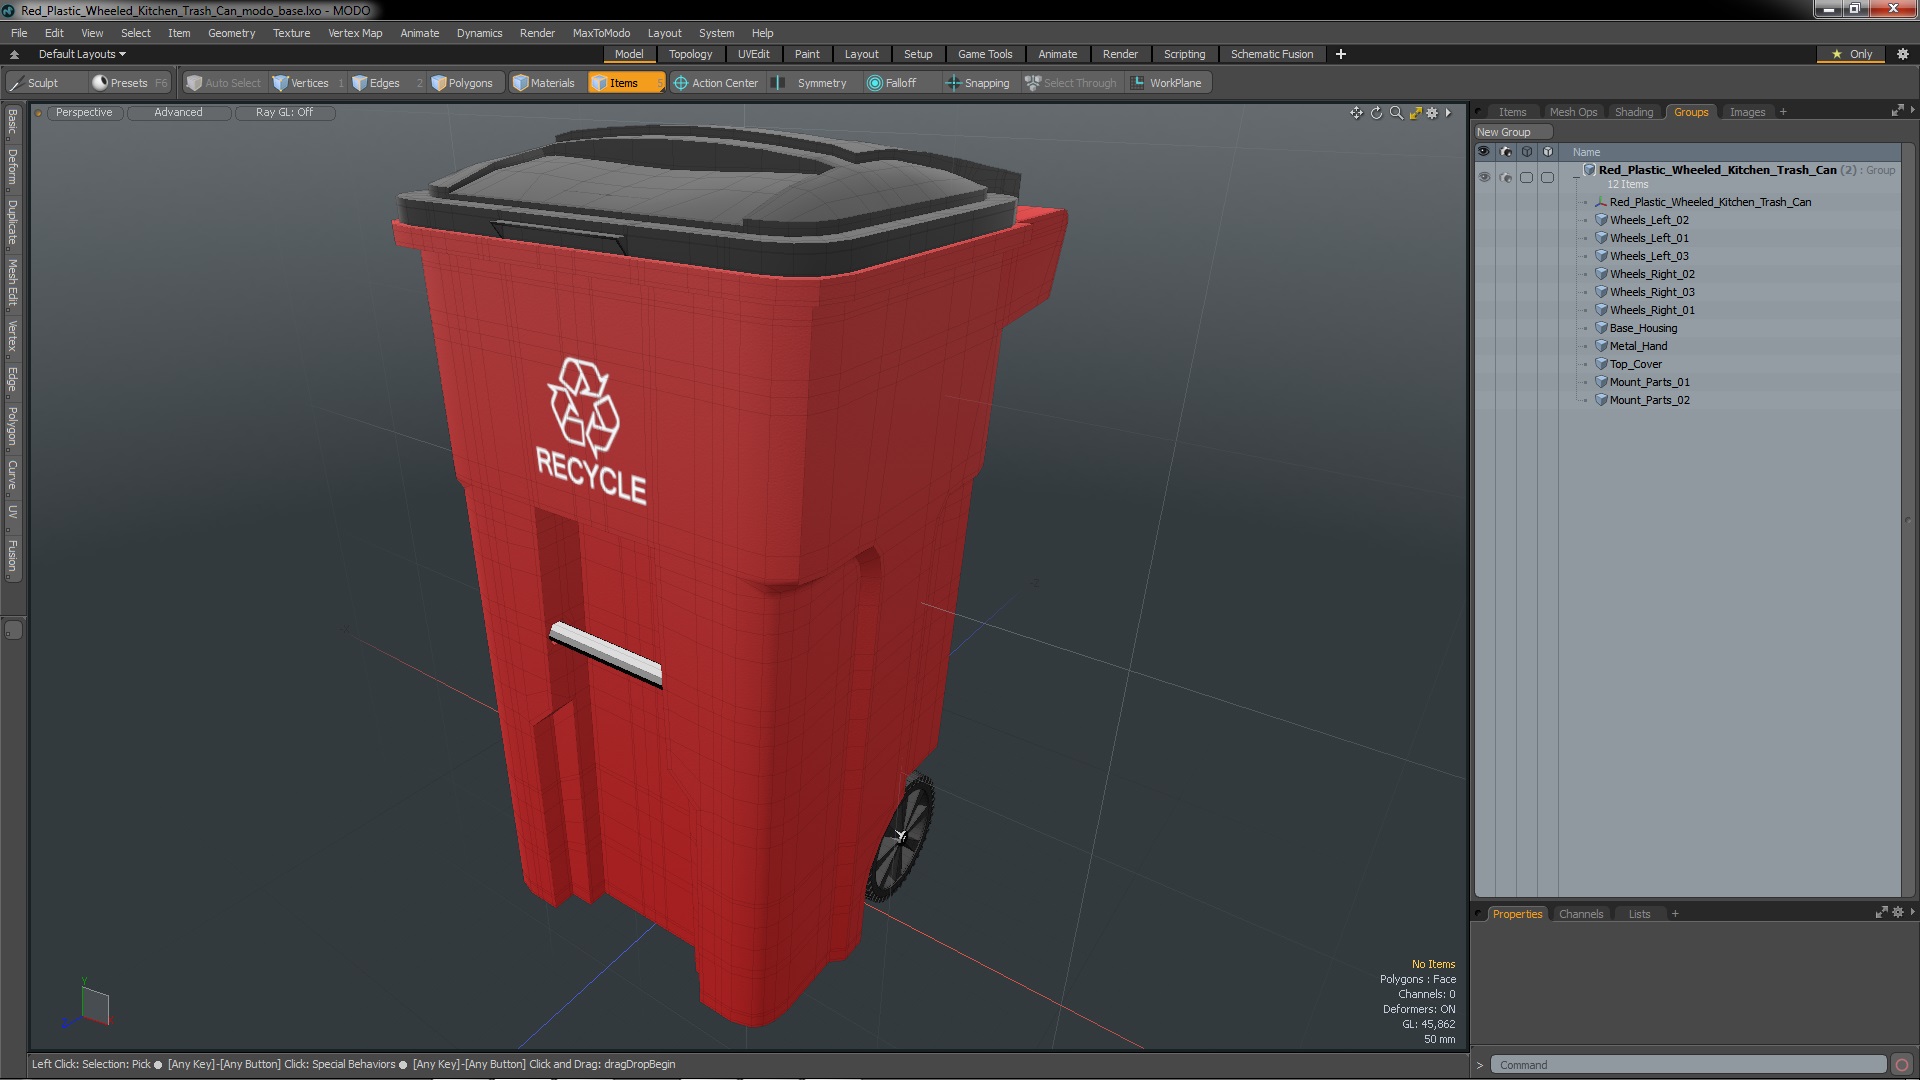Toggle visibility of Red_Plastic group
Image resolution: width=1920 pixels, height=1080 pixels.
(1484, 177)
